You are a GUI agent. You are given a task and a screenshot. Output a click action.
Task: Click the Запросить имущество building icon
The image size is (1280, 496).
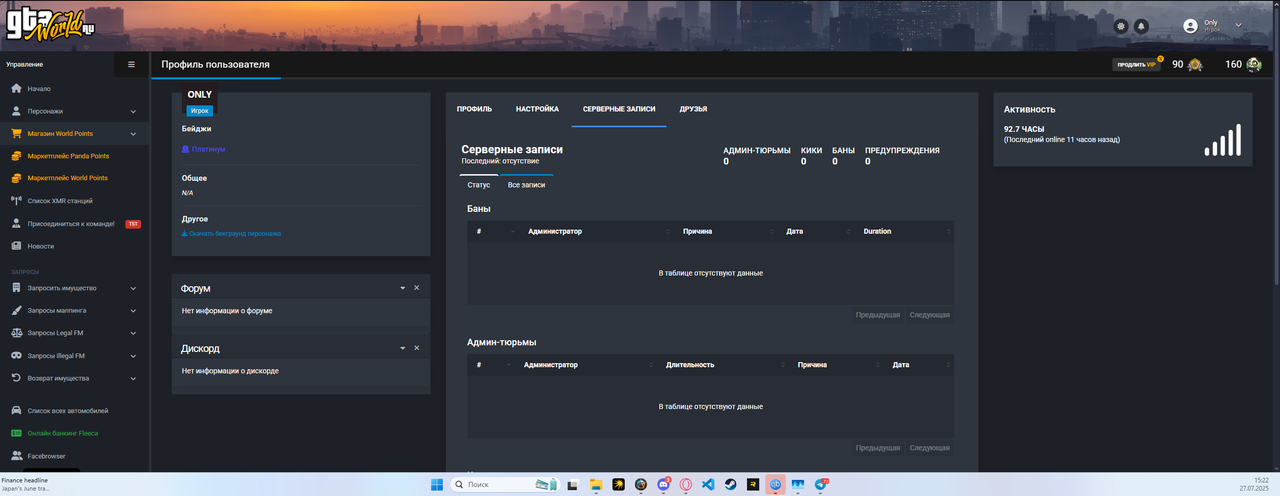click(16, 288)
